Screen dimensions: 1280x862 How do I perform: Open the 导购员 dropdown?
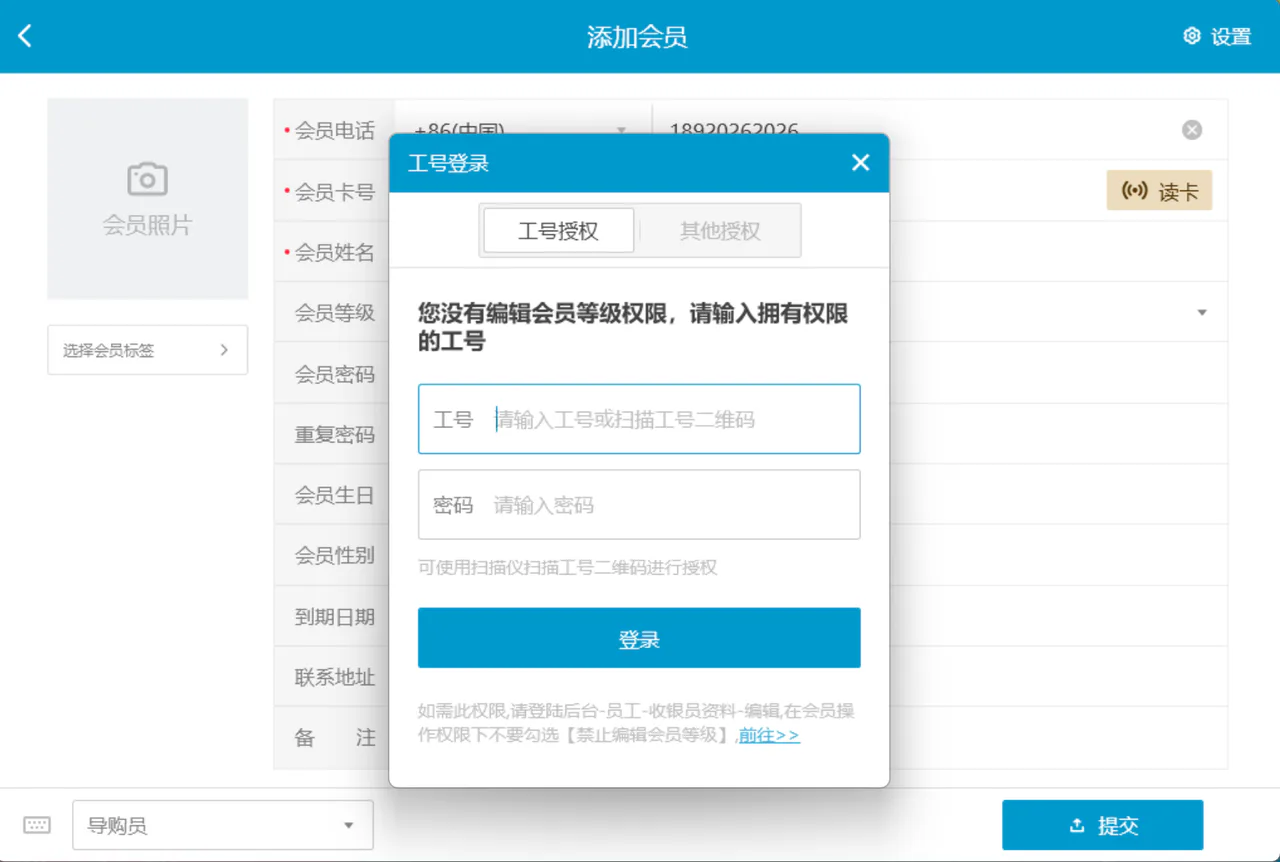click(223, 825)
